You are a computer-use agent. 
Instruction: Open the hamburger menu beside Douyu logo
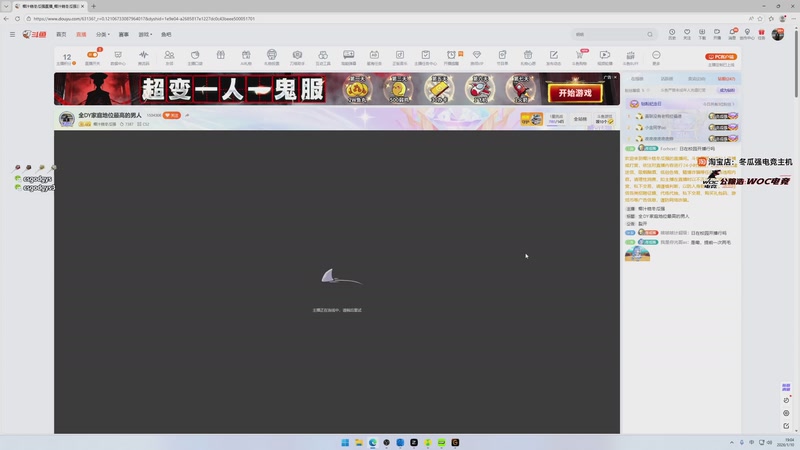pyautogui.click(x=12, y=34)
